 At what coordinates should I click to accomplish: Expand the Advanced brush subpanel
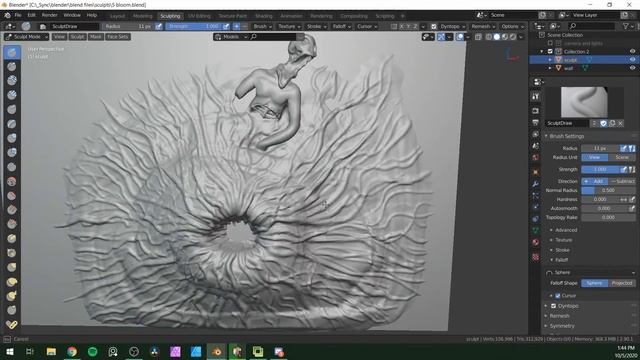pyautogui.click(x=565, y=230)
